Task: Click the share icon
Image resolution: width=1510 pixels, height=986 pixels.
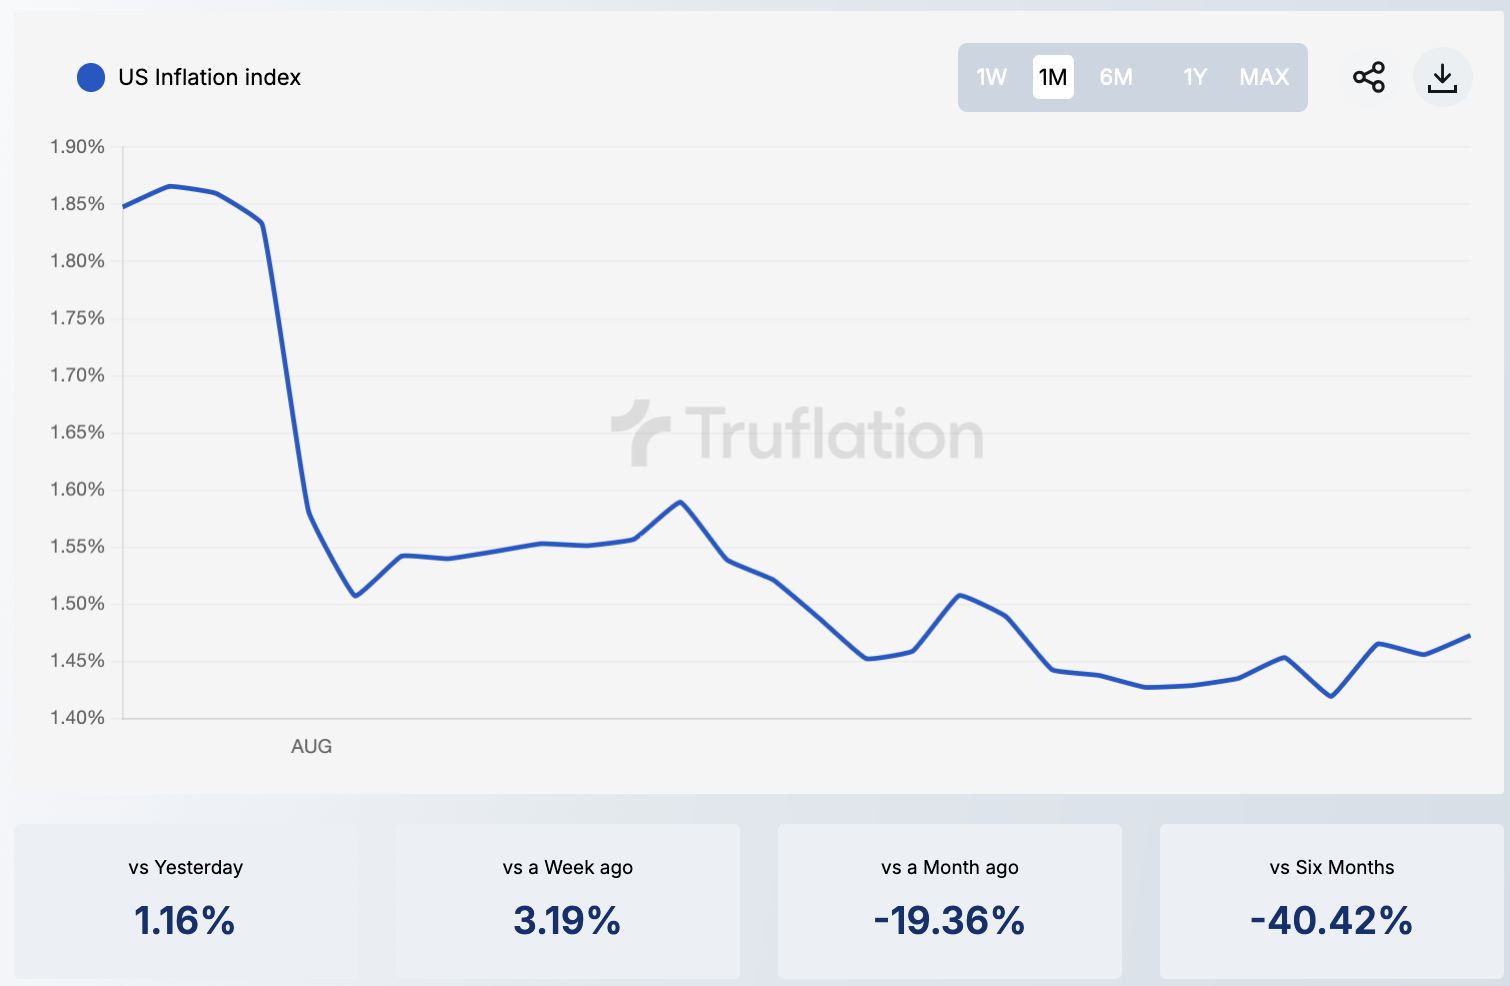Action: click(1368, 77)
